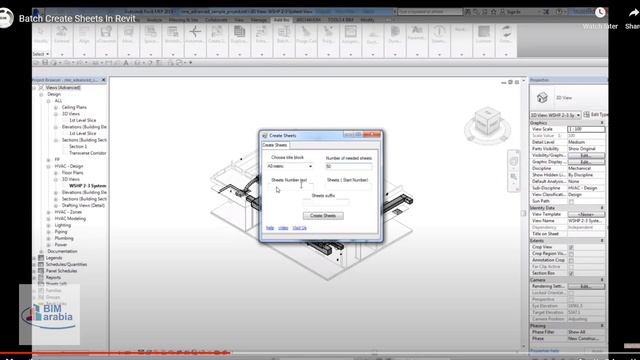
Task: Expand the Plumbing tree node
Action: tap(49, 238)
